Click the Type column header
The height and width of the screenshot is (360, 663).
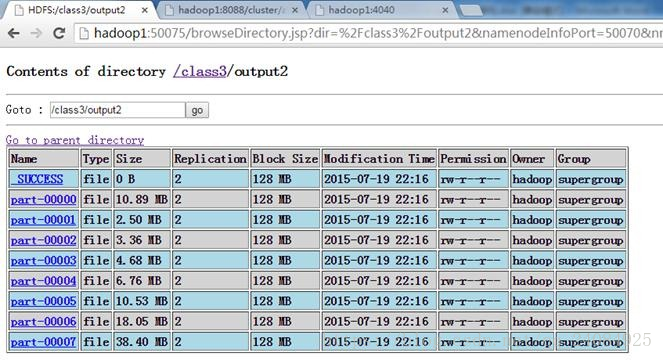click(x=96, y=159)
